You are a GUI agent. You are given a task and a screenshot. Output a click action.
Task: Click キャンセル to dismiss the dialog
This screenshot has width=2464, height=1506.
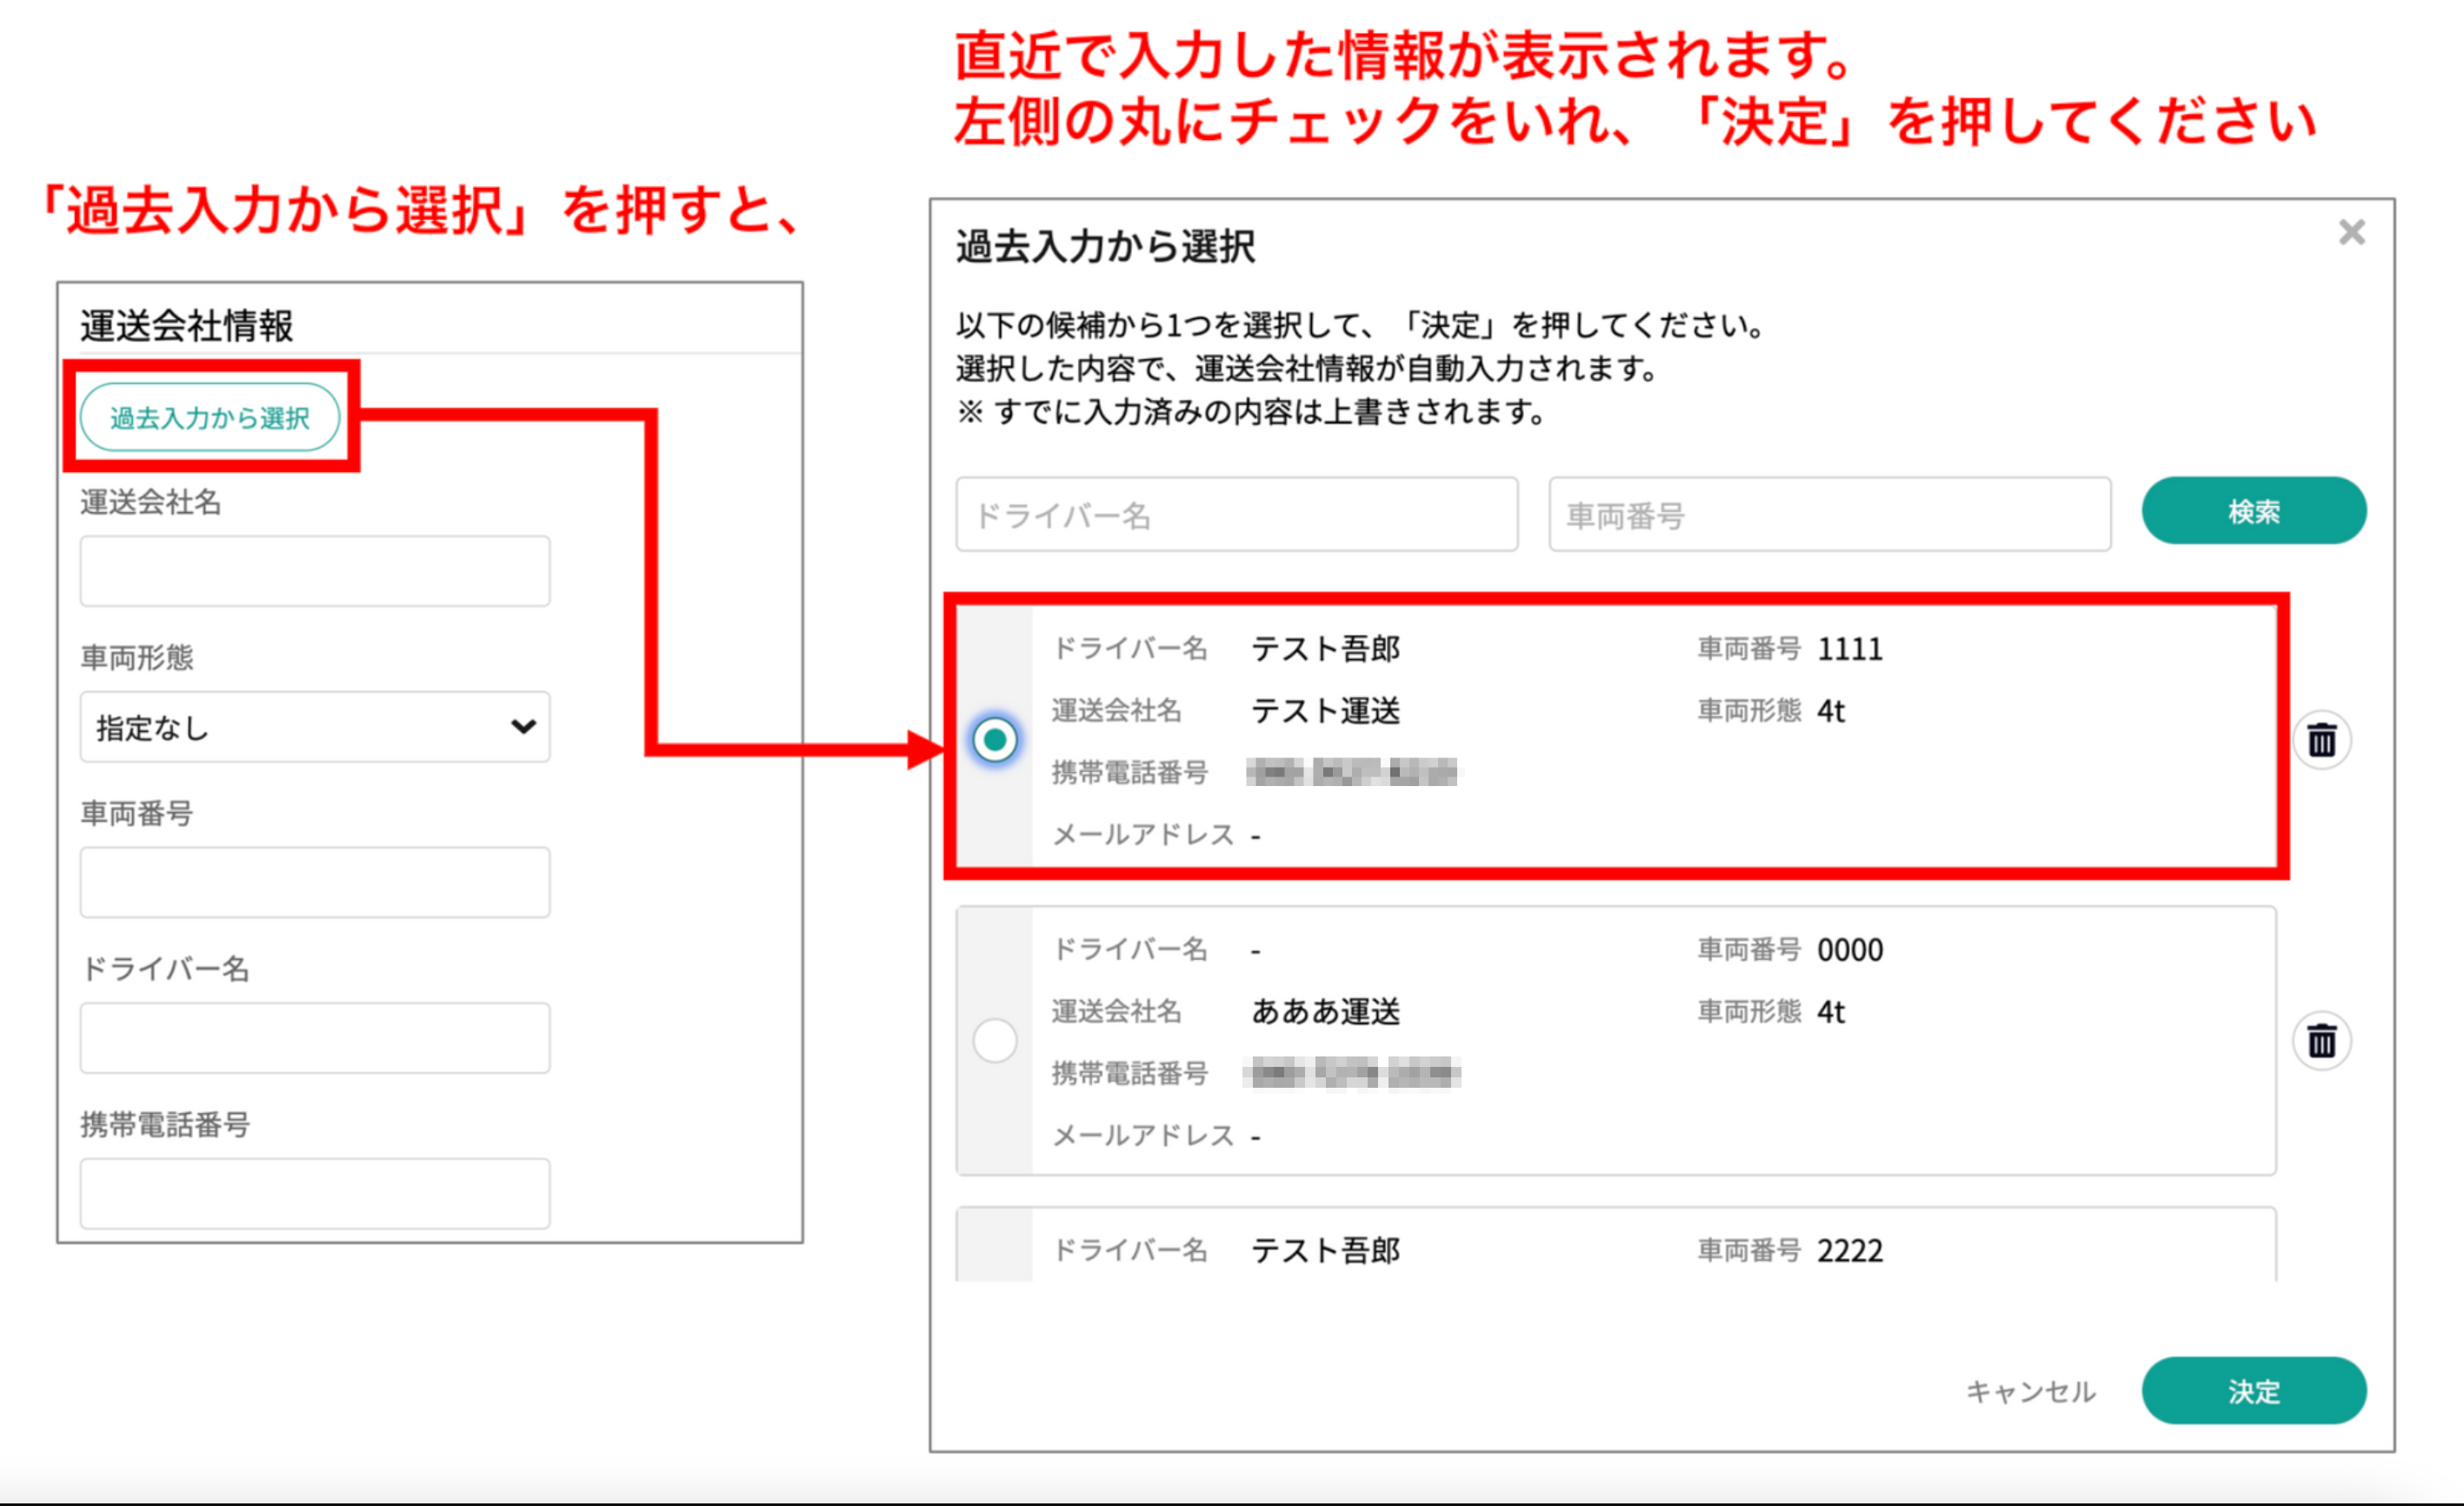pos(2030,1391)
